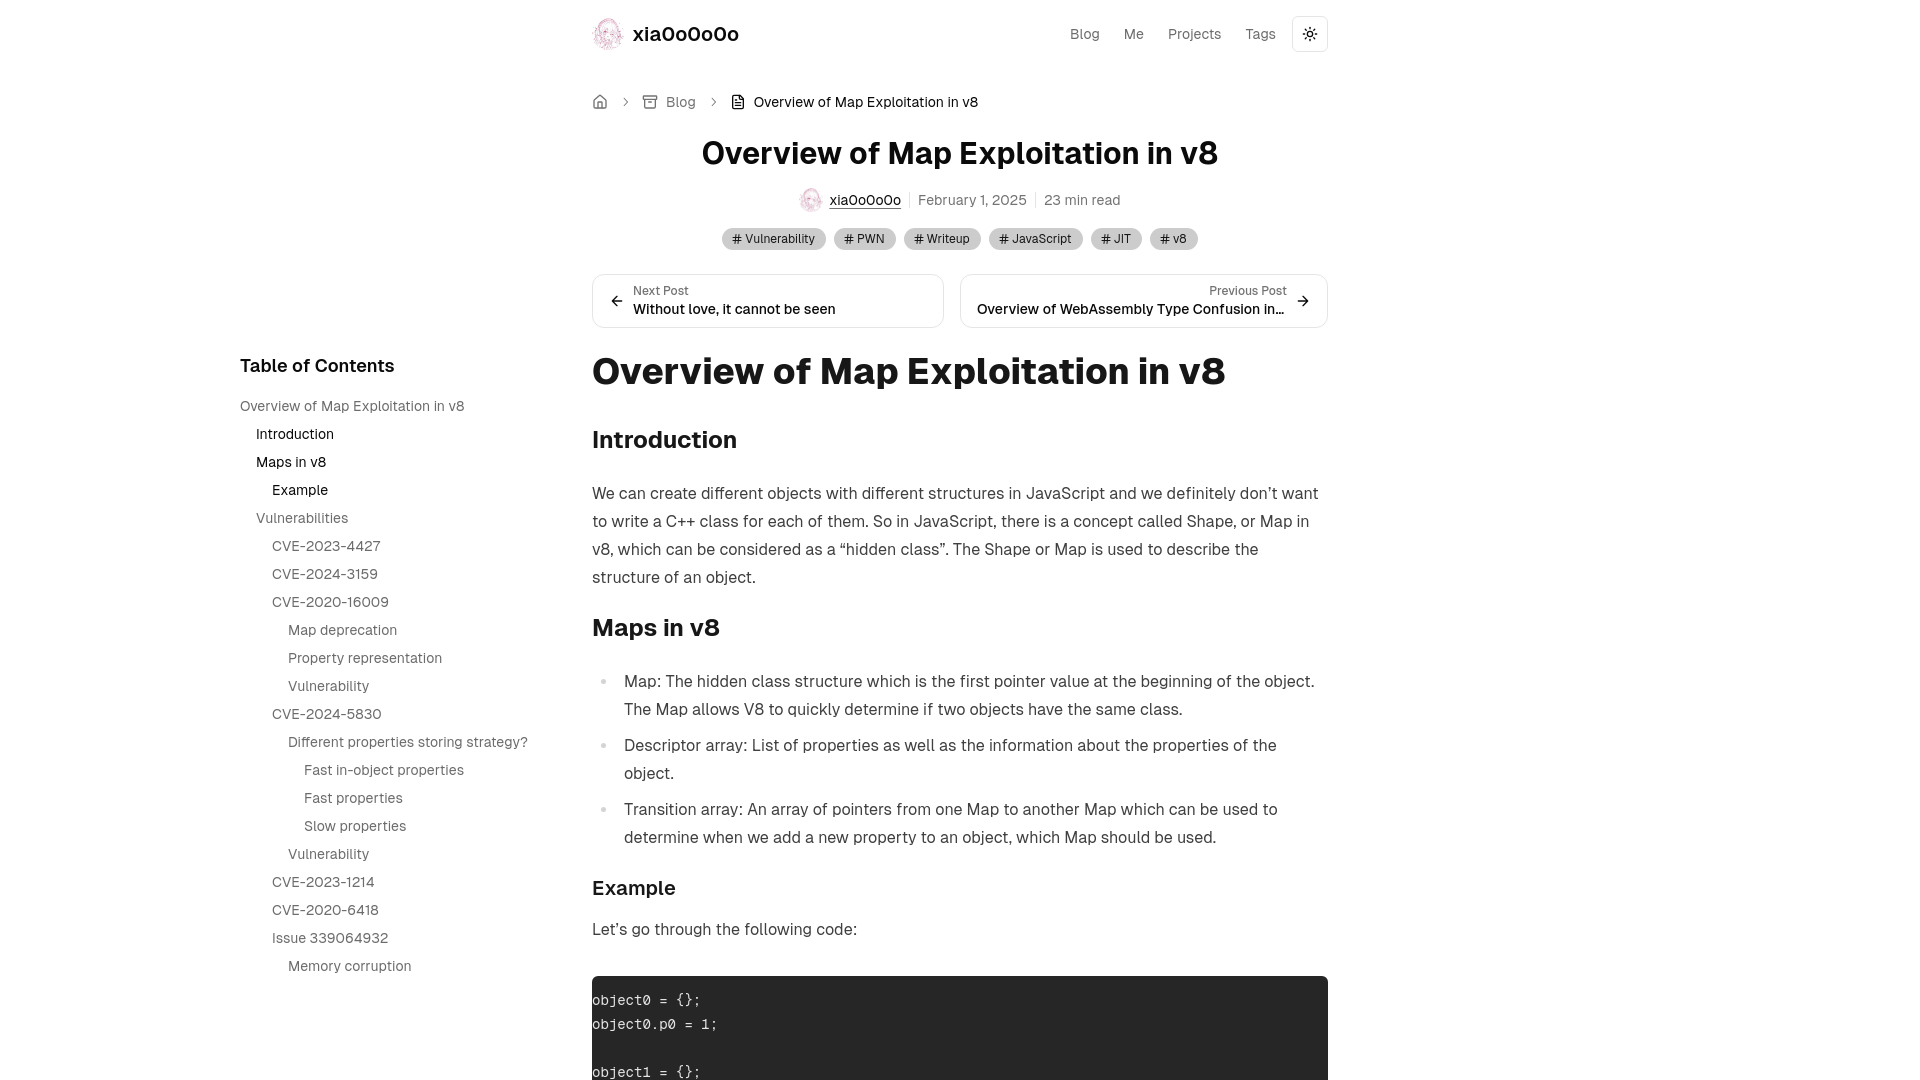1920x1080 pixels.
Task: Click the home breadcrumb icon
Action: click(x=600, y=102)
